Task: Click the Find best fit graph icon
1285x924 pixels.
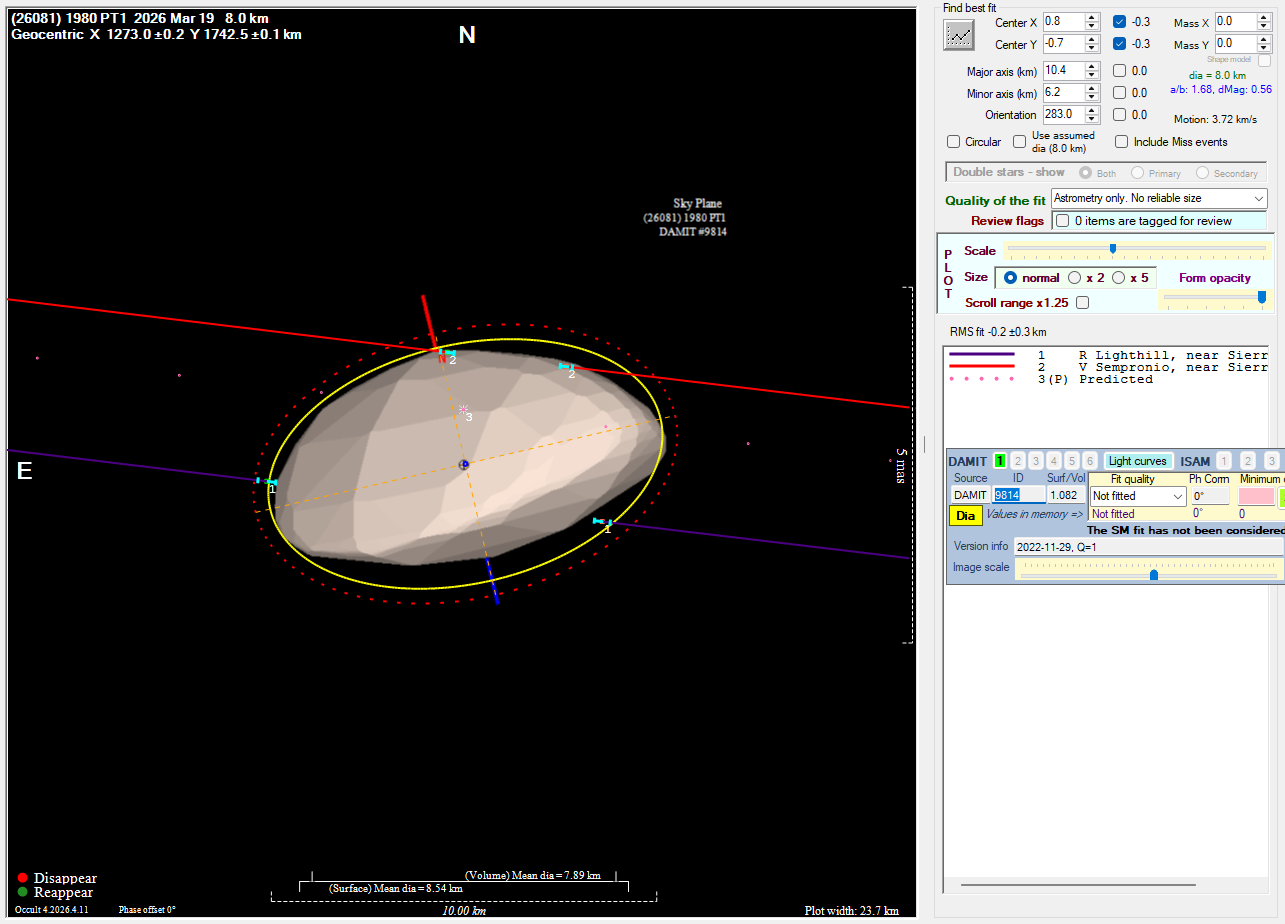Action: pos(959,35)
